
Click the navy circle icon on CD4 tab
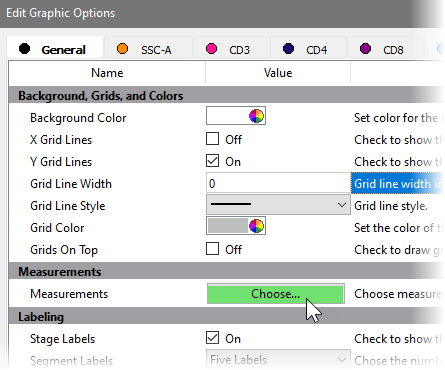click(x=288, y=49)
